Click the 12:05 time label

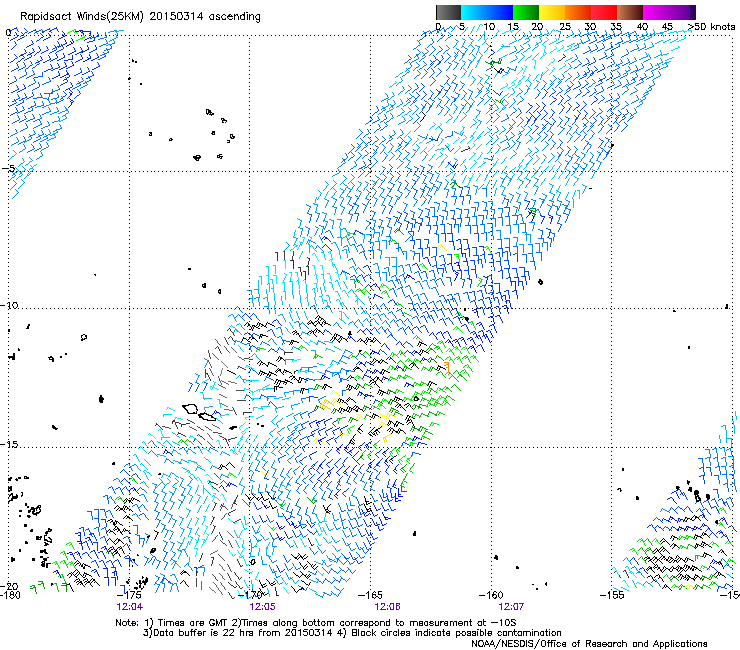pos(262,607)
